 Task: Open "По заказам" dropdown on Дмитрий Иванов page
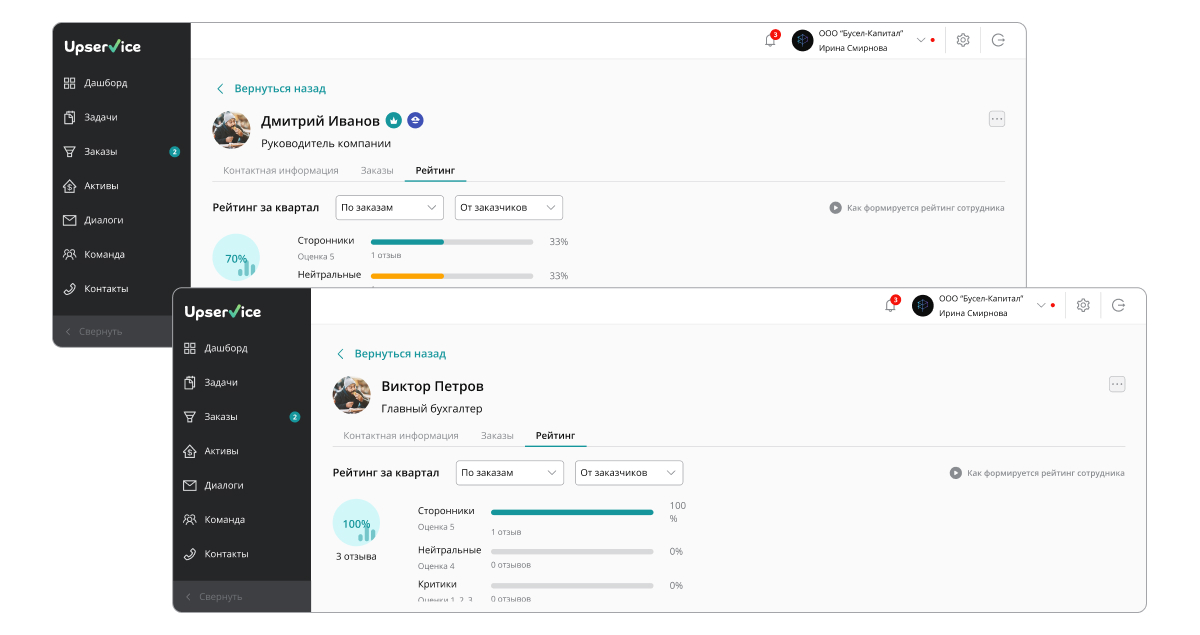point(390,208)
